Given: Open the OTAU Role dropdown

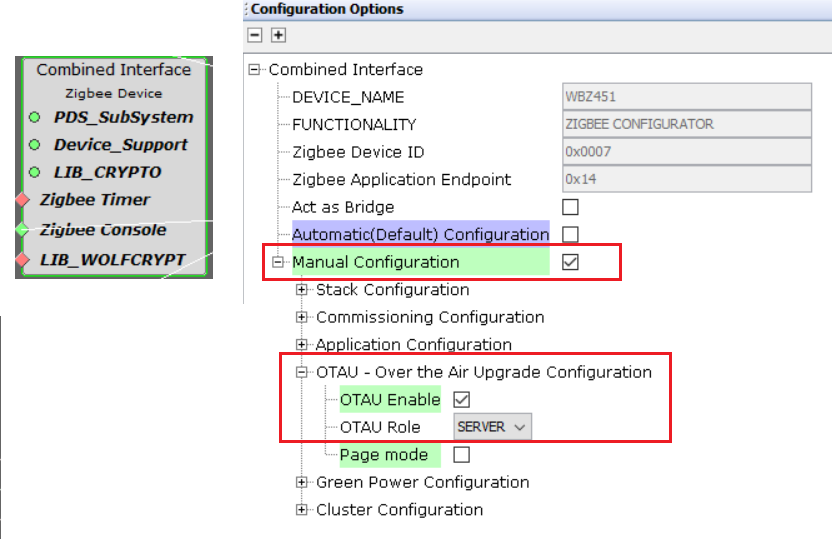Looking at the screenshot, I should coord(491,427).
